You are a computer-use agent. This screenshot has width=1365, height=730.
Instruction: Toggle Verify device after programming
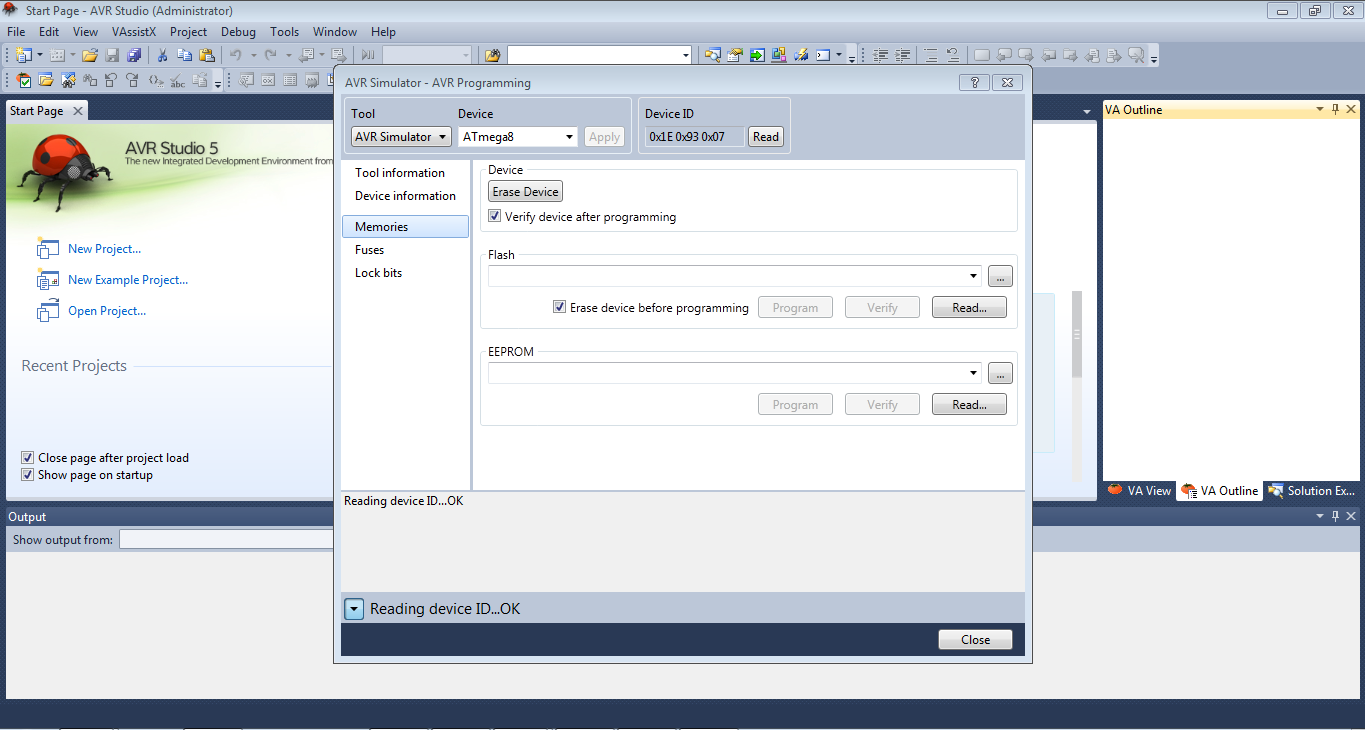(x=494, y=216)
